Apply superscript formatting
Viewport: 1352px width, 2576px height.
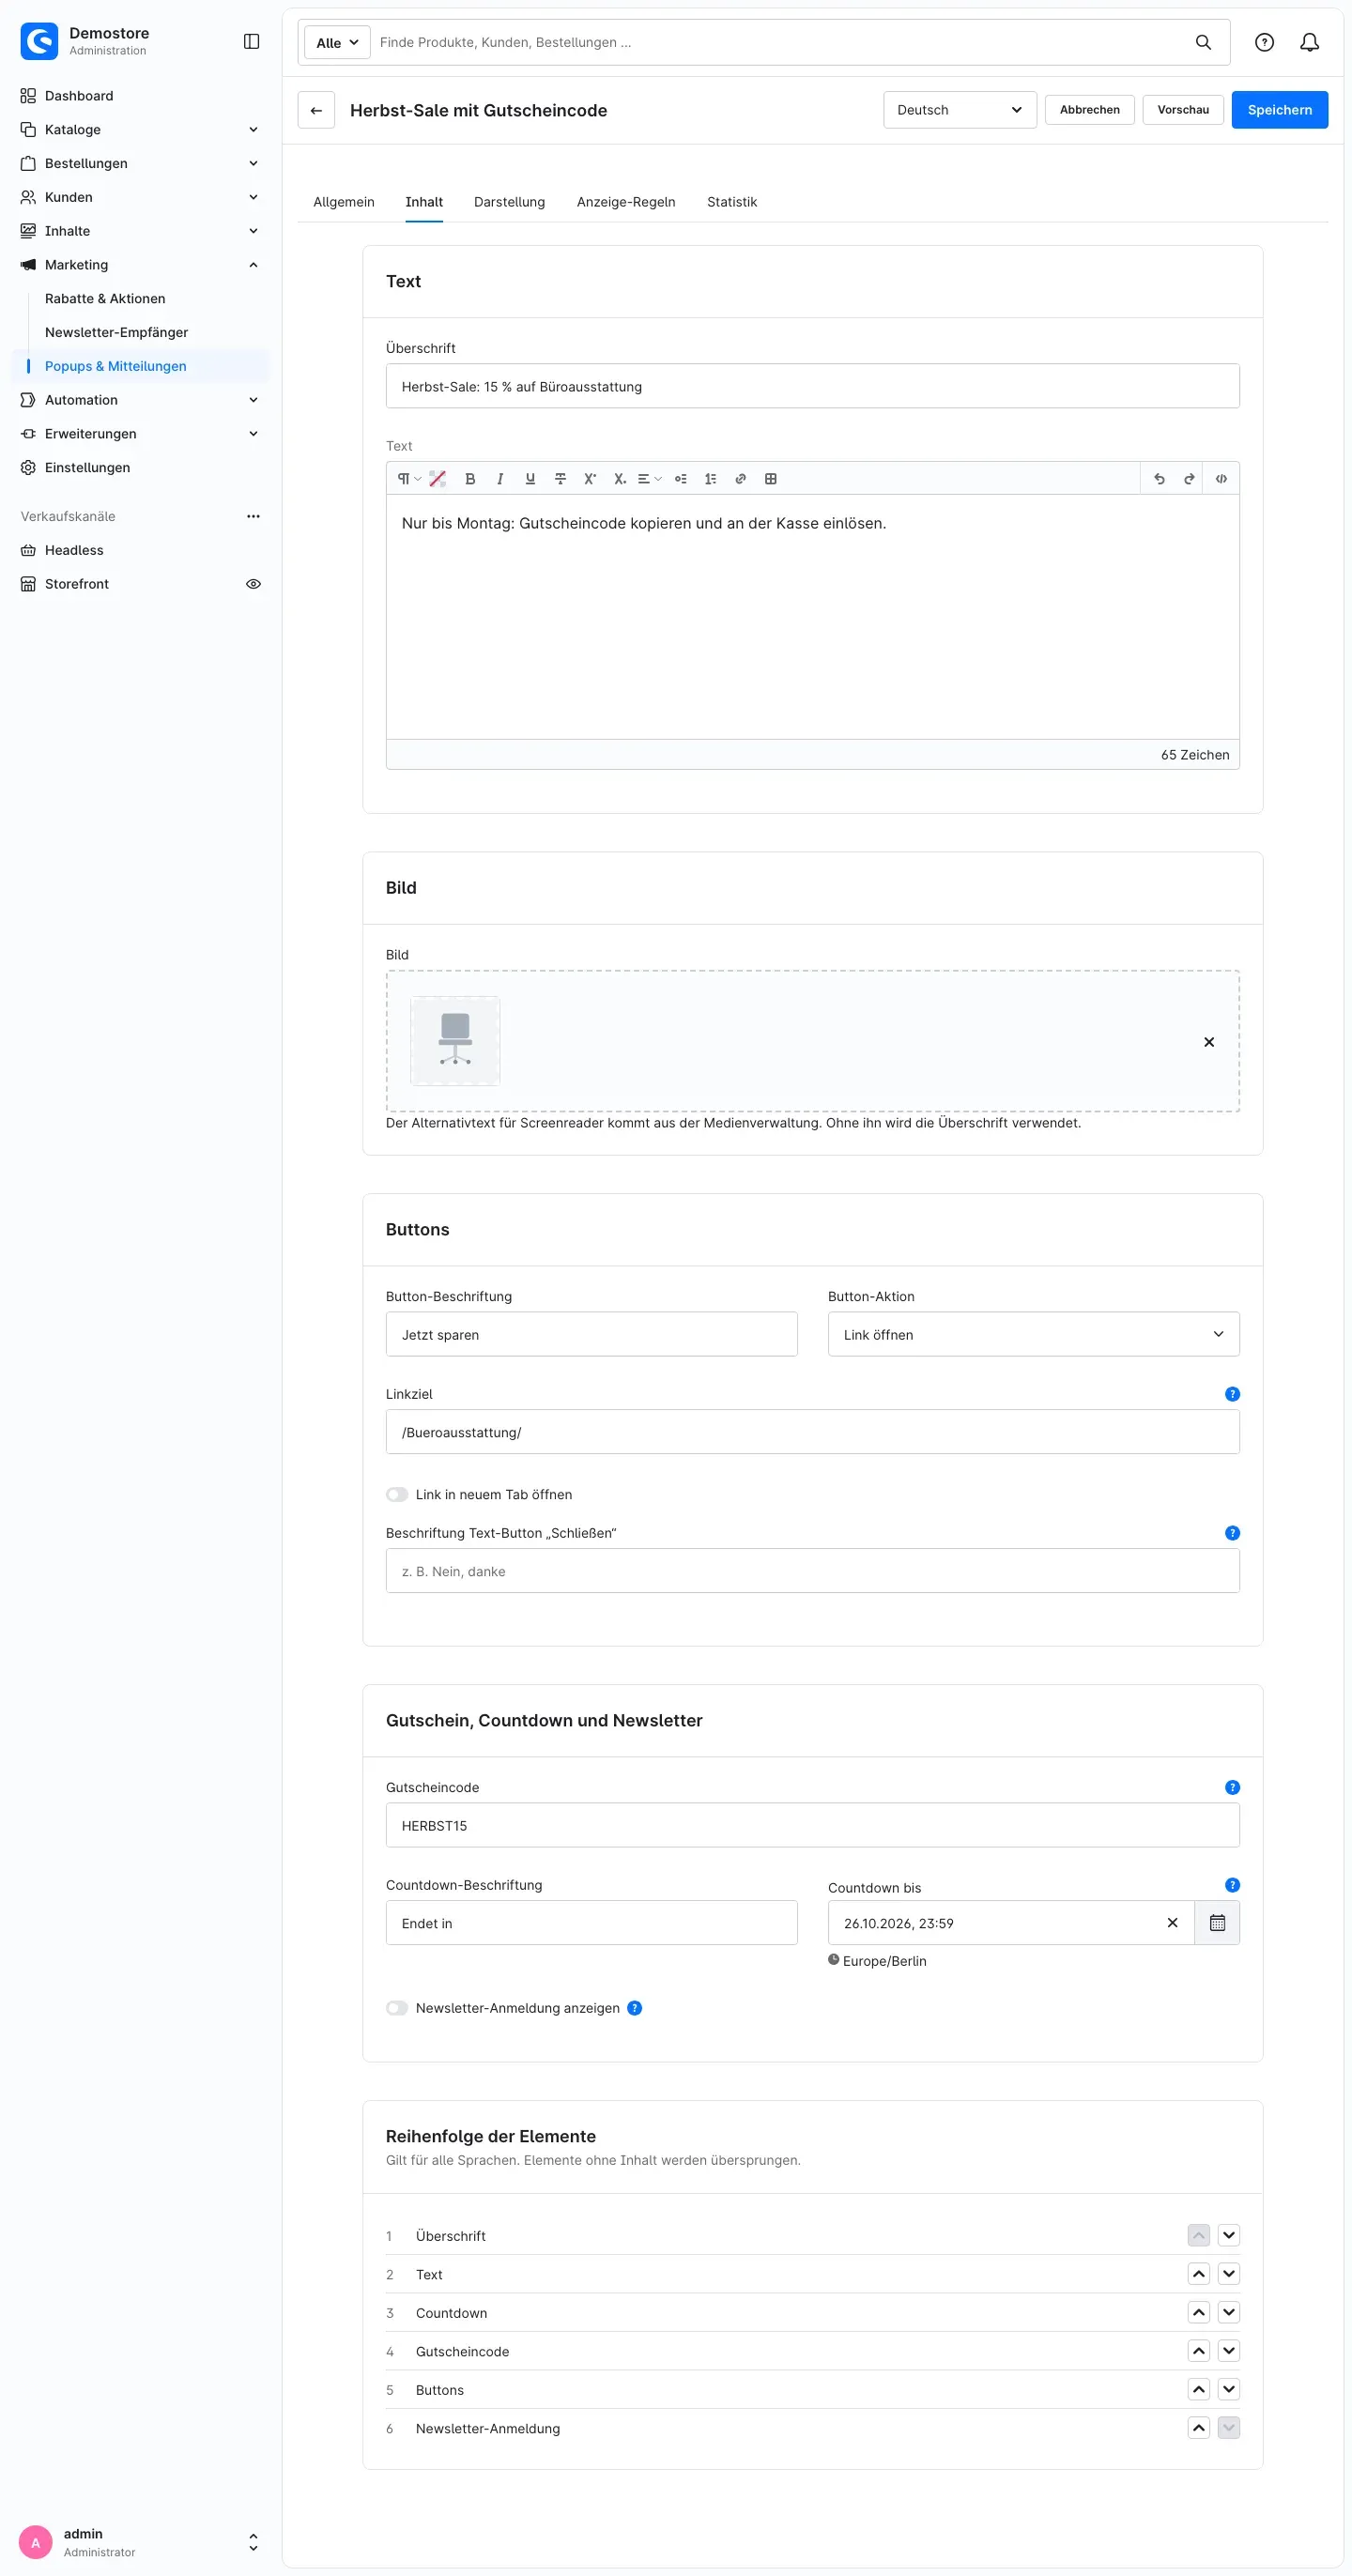coord(590,479)
